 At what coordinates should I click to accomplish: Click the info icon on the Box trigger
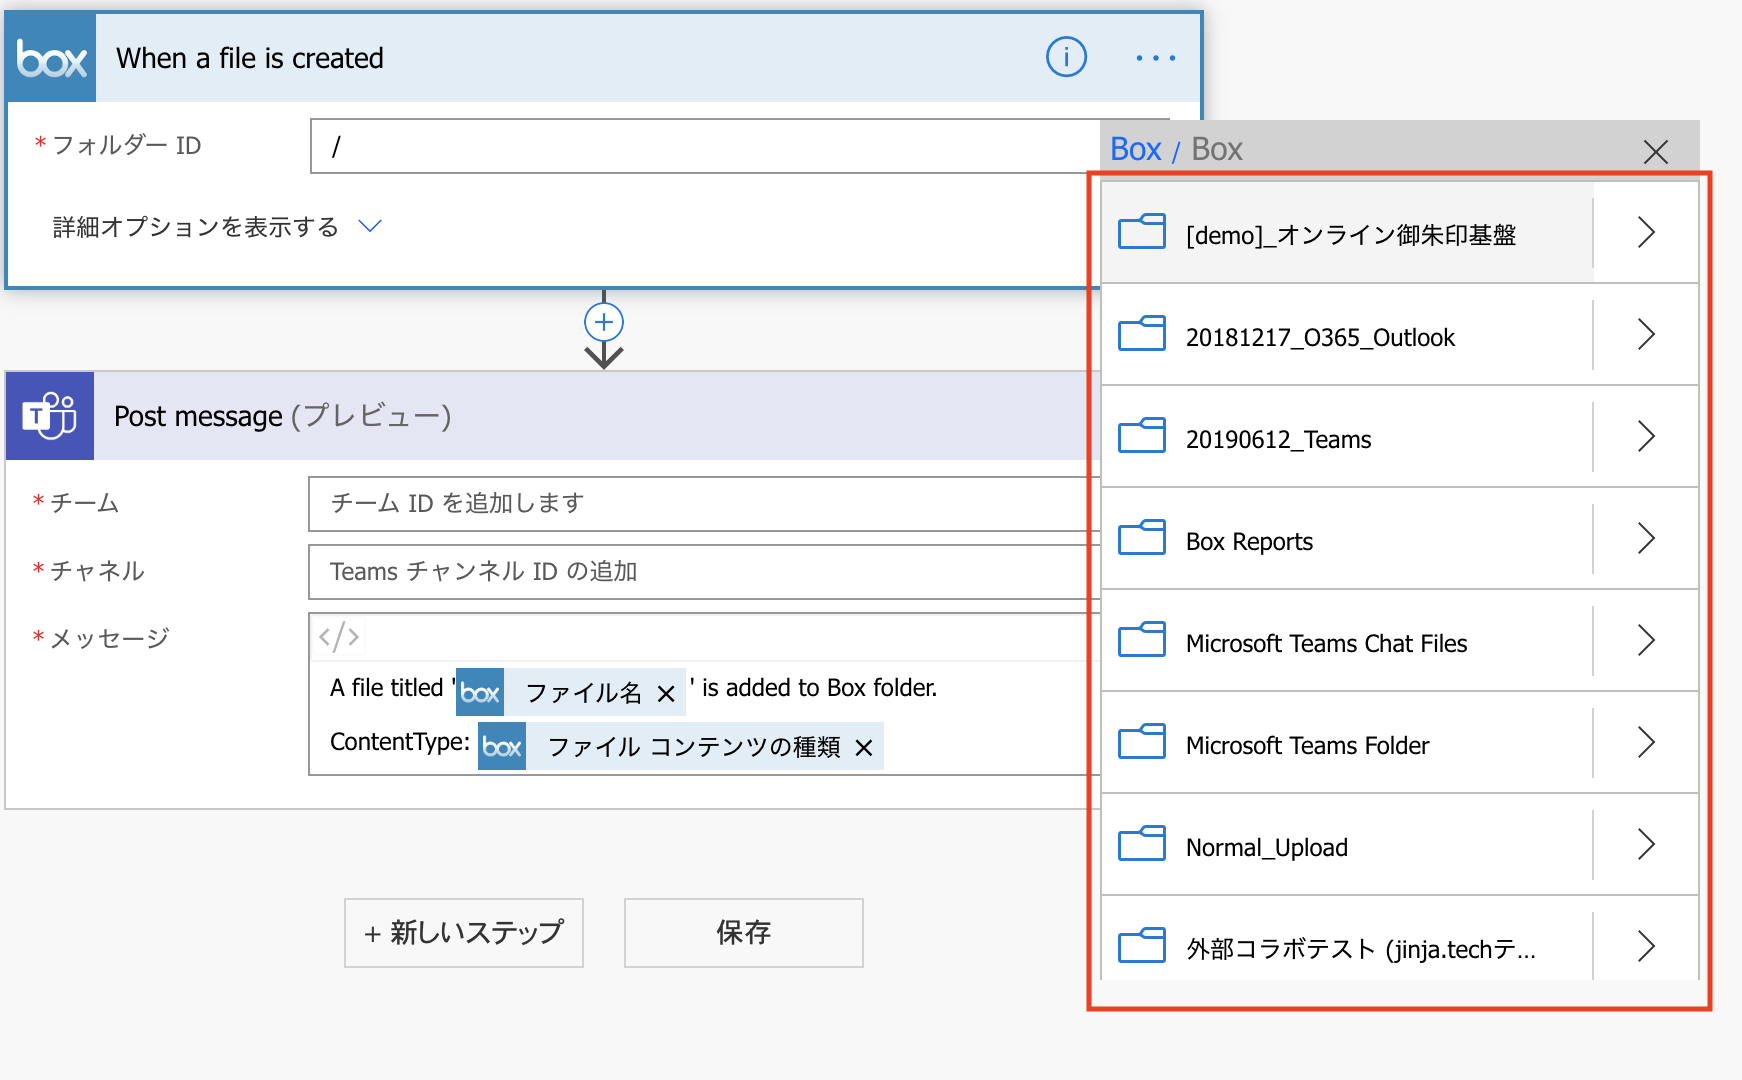[1066, 58]
